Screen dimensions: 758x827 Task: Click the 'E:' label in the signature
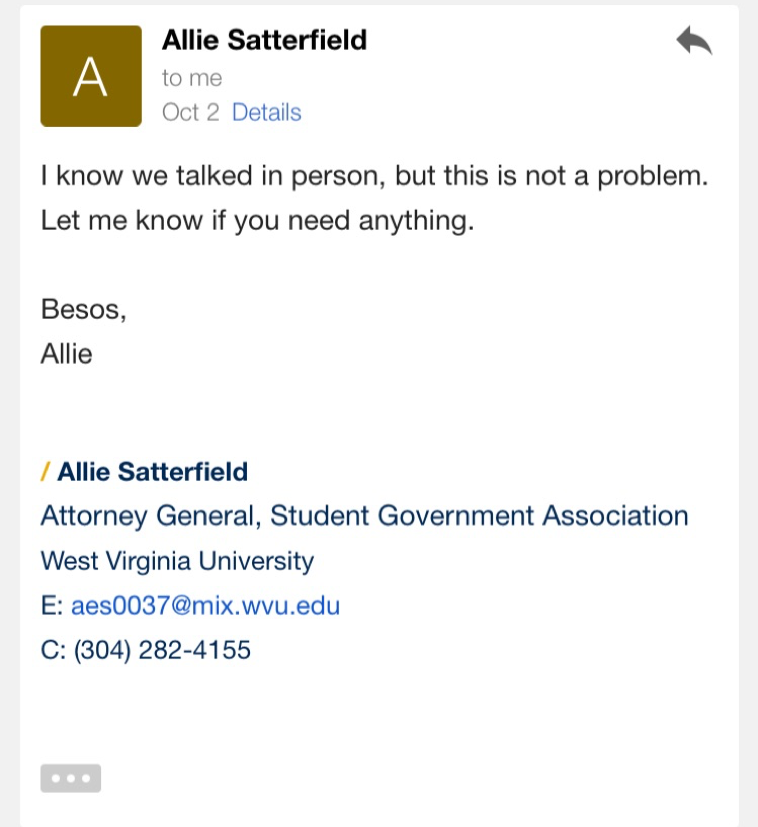(52, 605)
